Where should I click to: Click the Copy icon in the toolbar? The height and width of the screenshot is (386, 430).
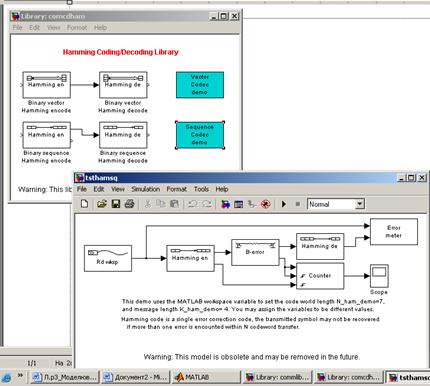[161, 204]
